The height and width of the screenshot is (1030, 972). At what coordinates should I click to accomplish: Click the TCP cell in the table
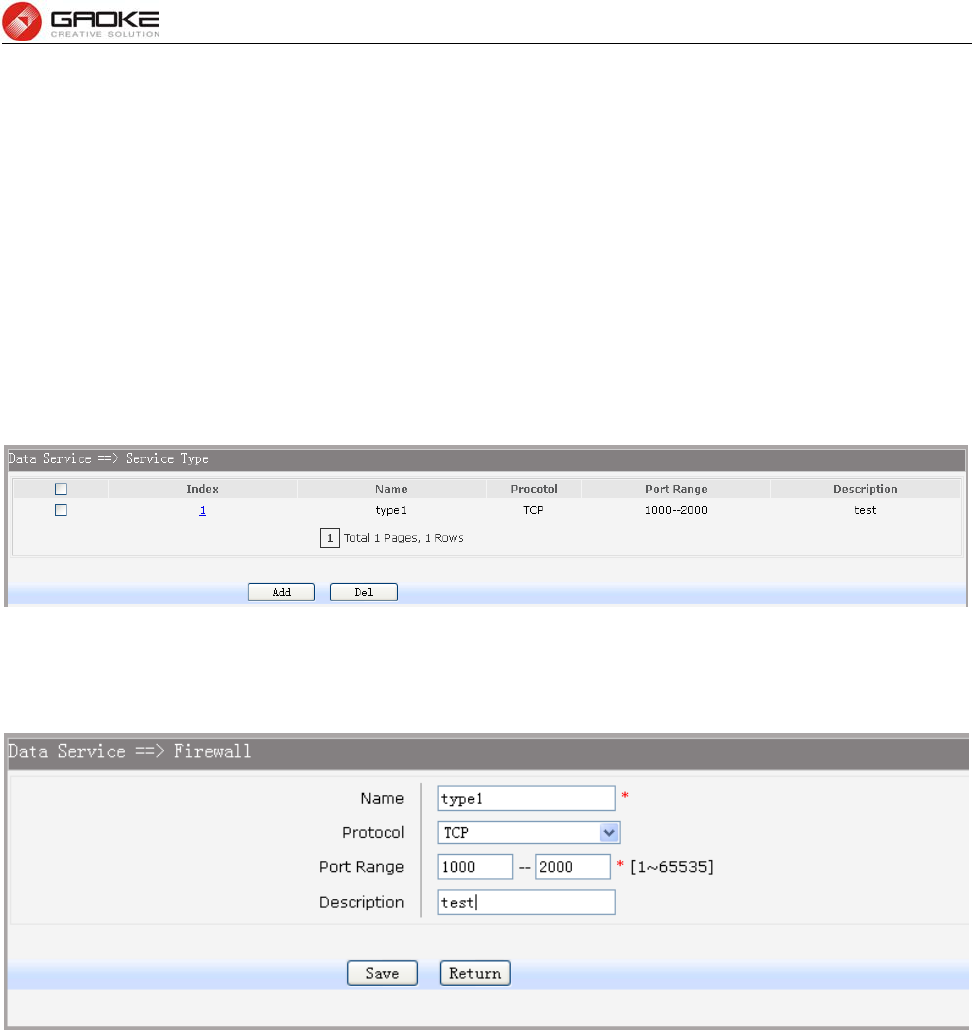pos(533,510)
